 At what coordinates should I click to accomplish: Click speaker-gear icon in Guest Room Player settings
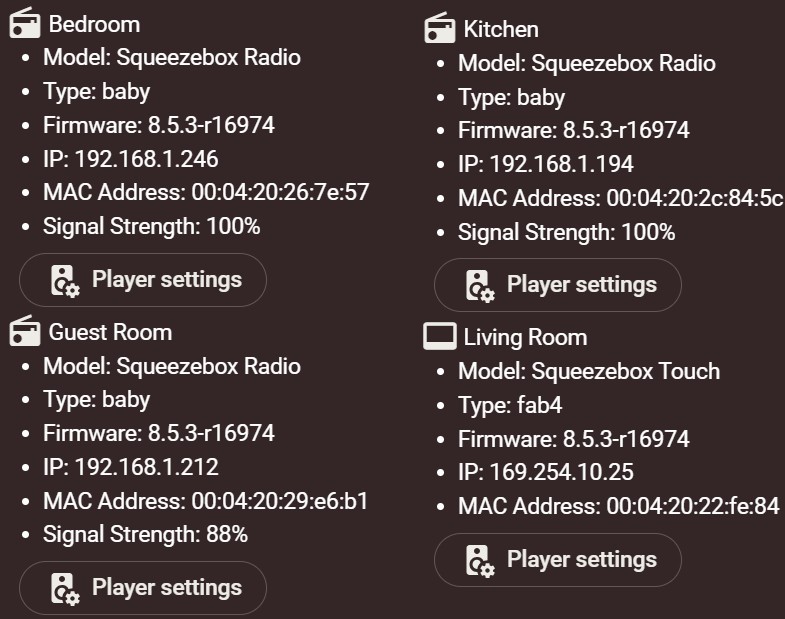[x=65, y=588]
